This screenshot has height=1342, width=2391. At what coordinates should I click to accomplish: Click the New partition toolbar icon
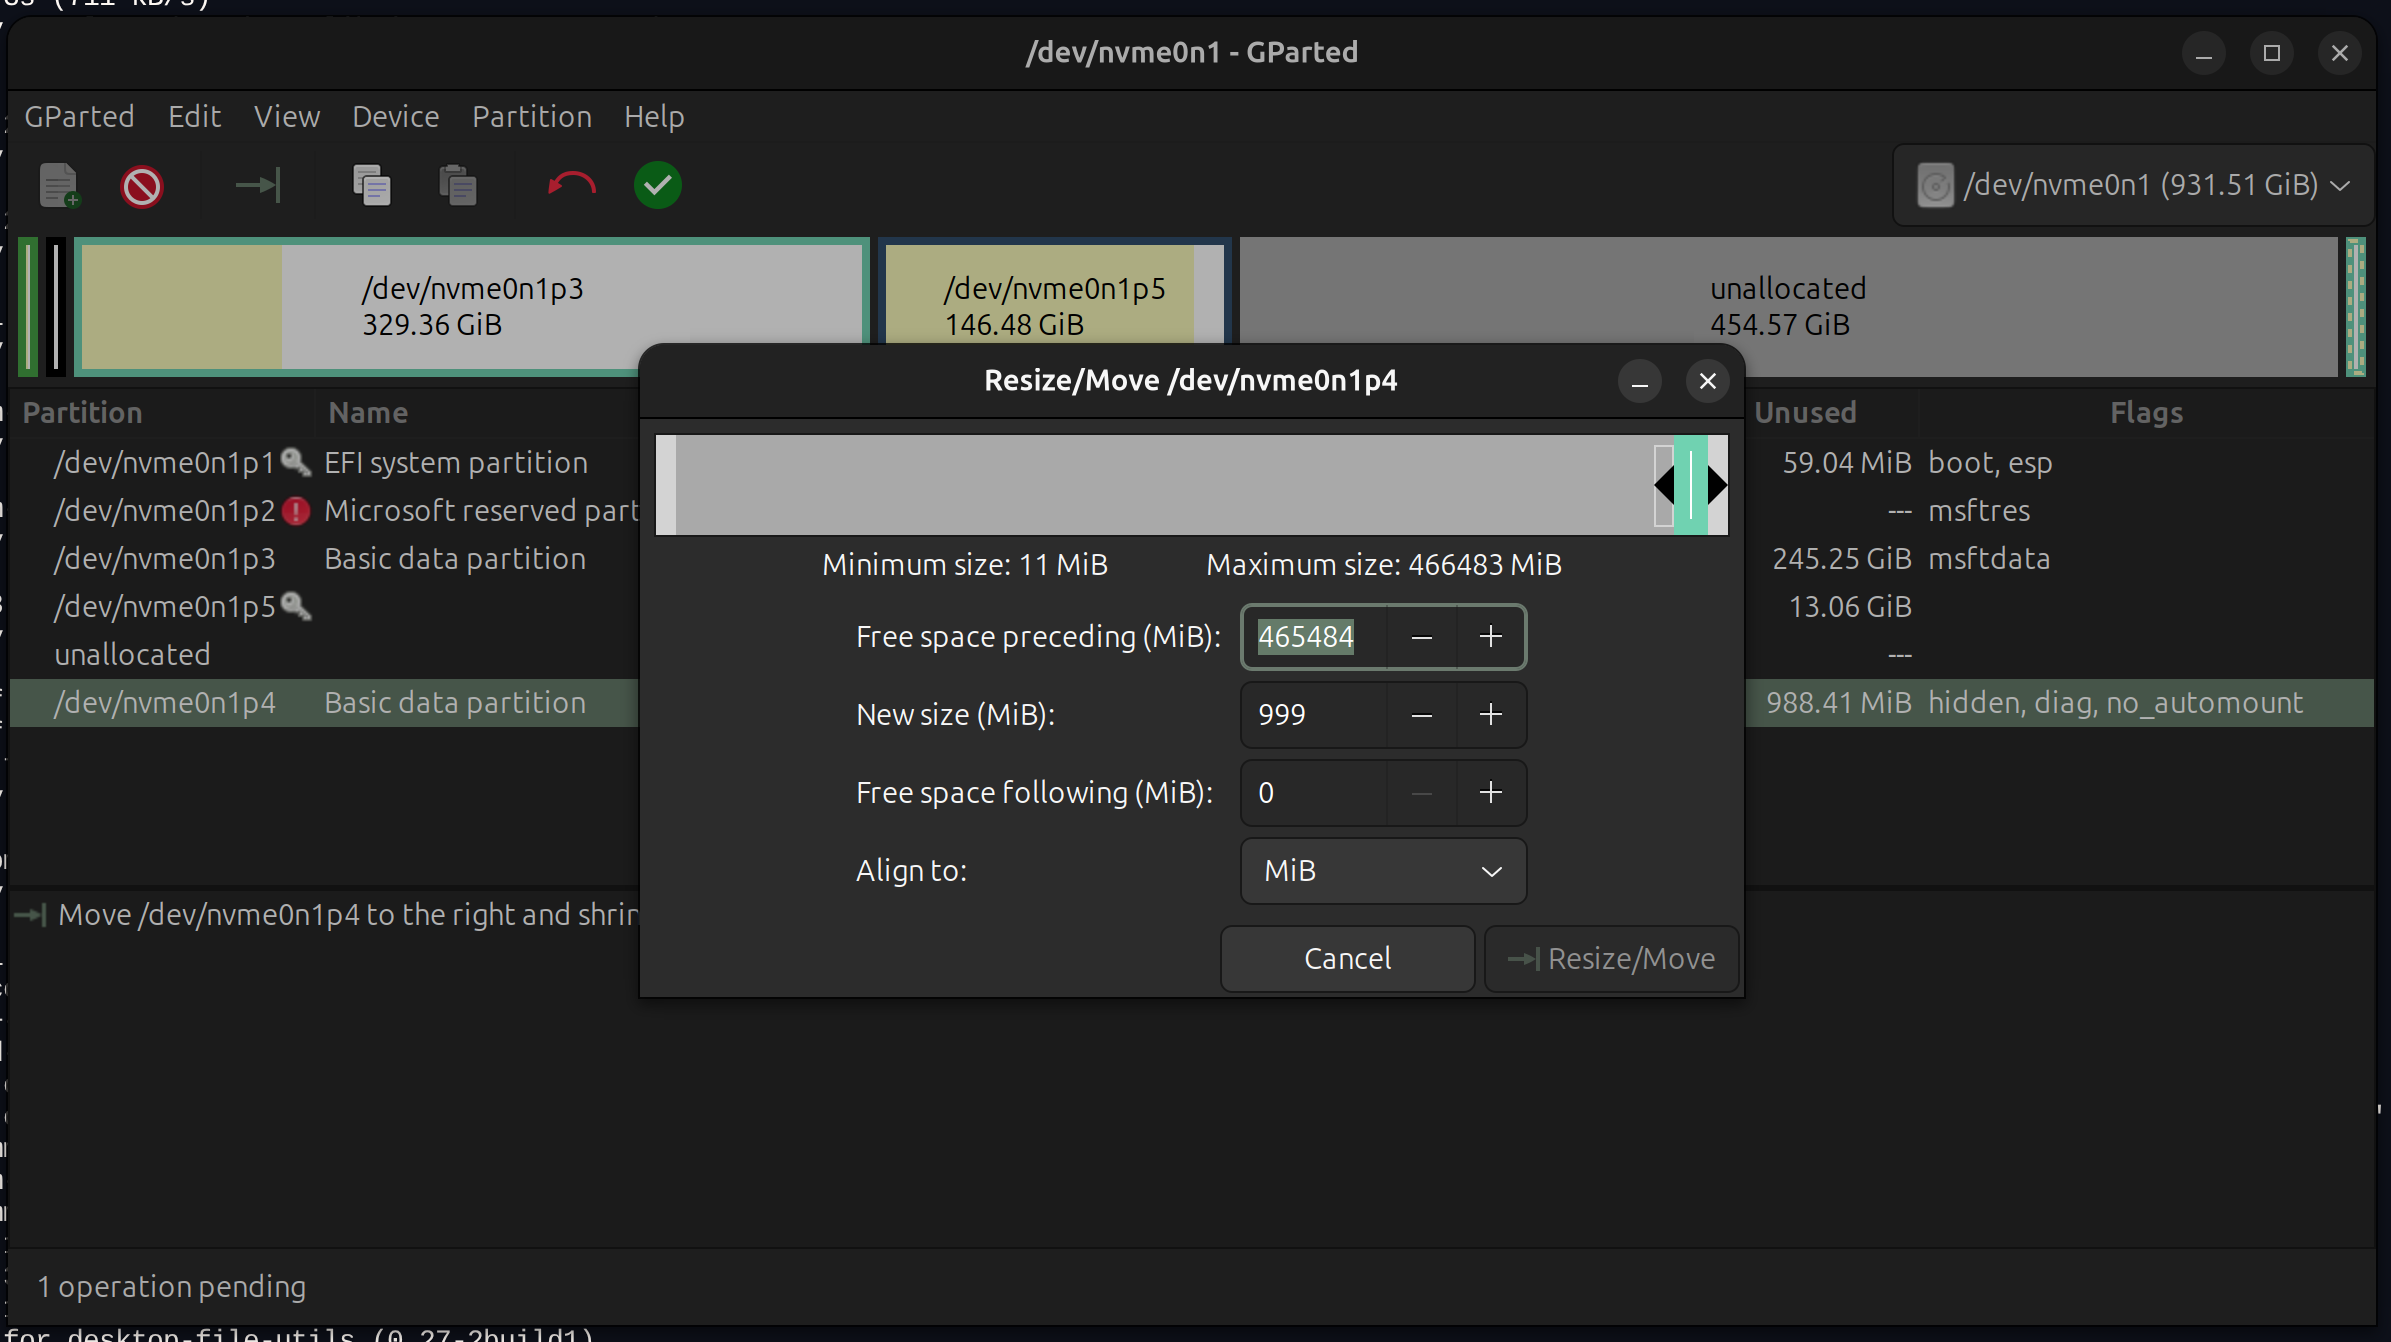[59, 185]
